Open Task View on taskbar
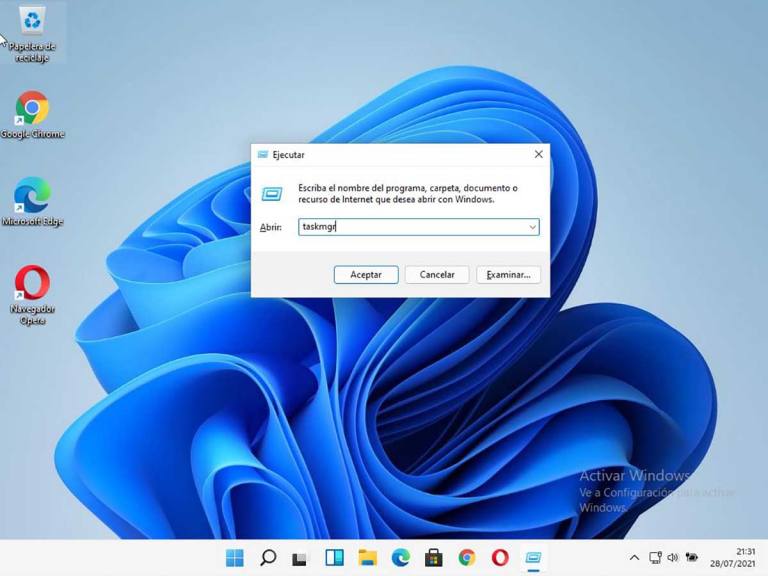The width and height of the screenshot is (768, 576). [x=300, y=558]
